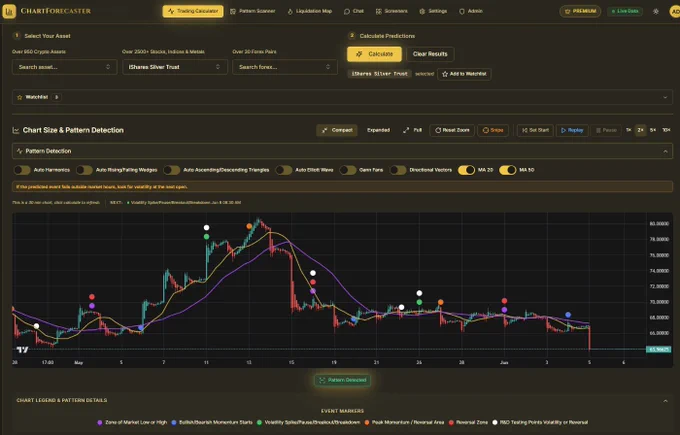Open the forex pair search dropdown

(285, 67)
